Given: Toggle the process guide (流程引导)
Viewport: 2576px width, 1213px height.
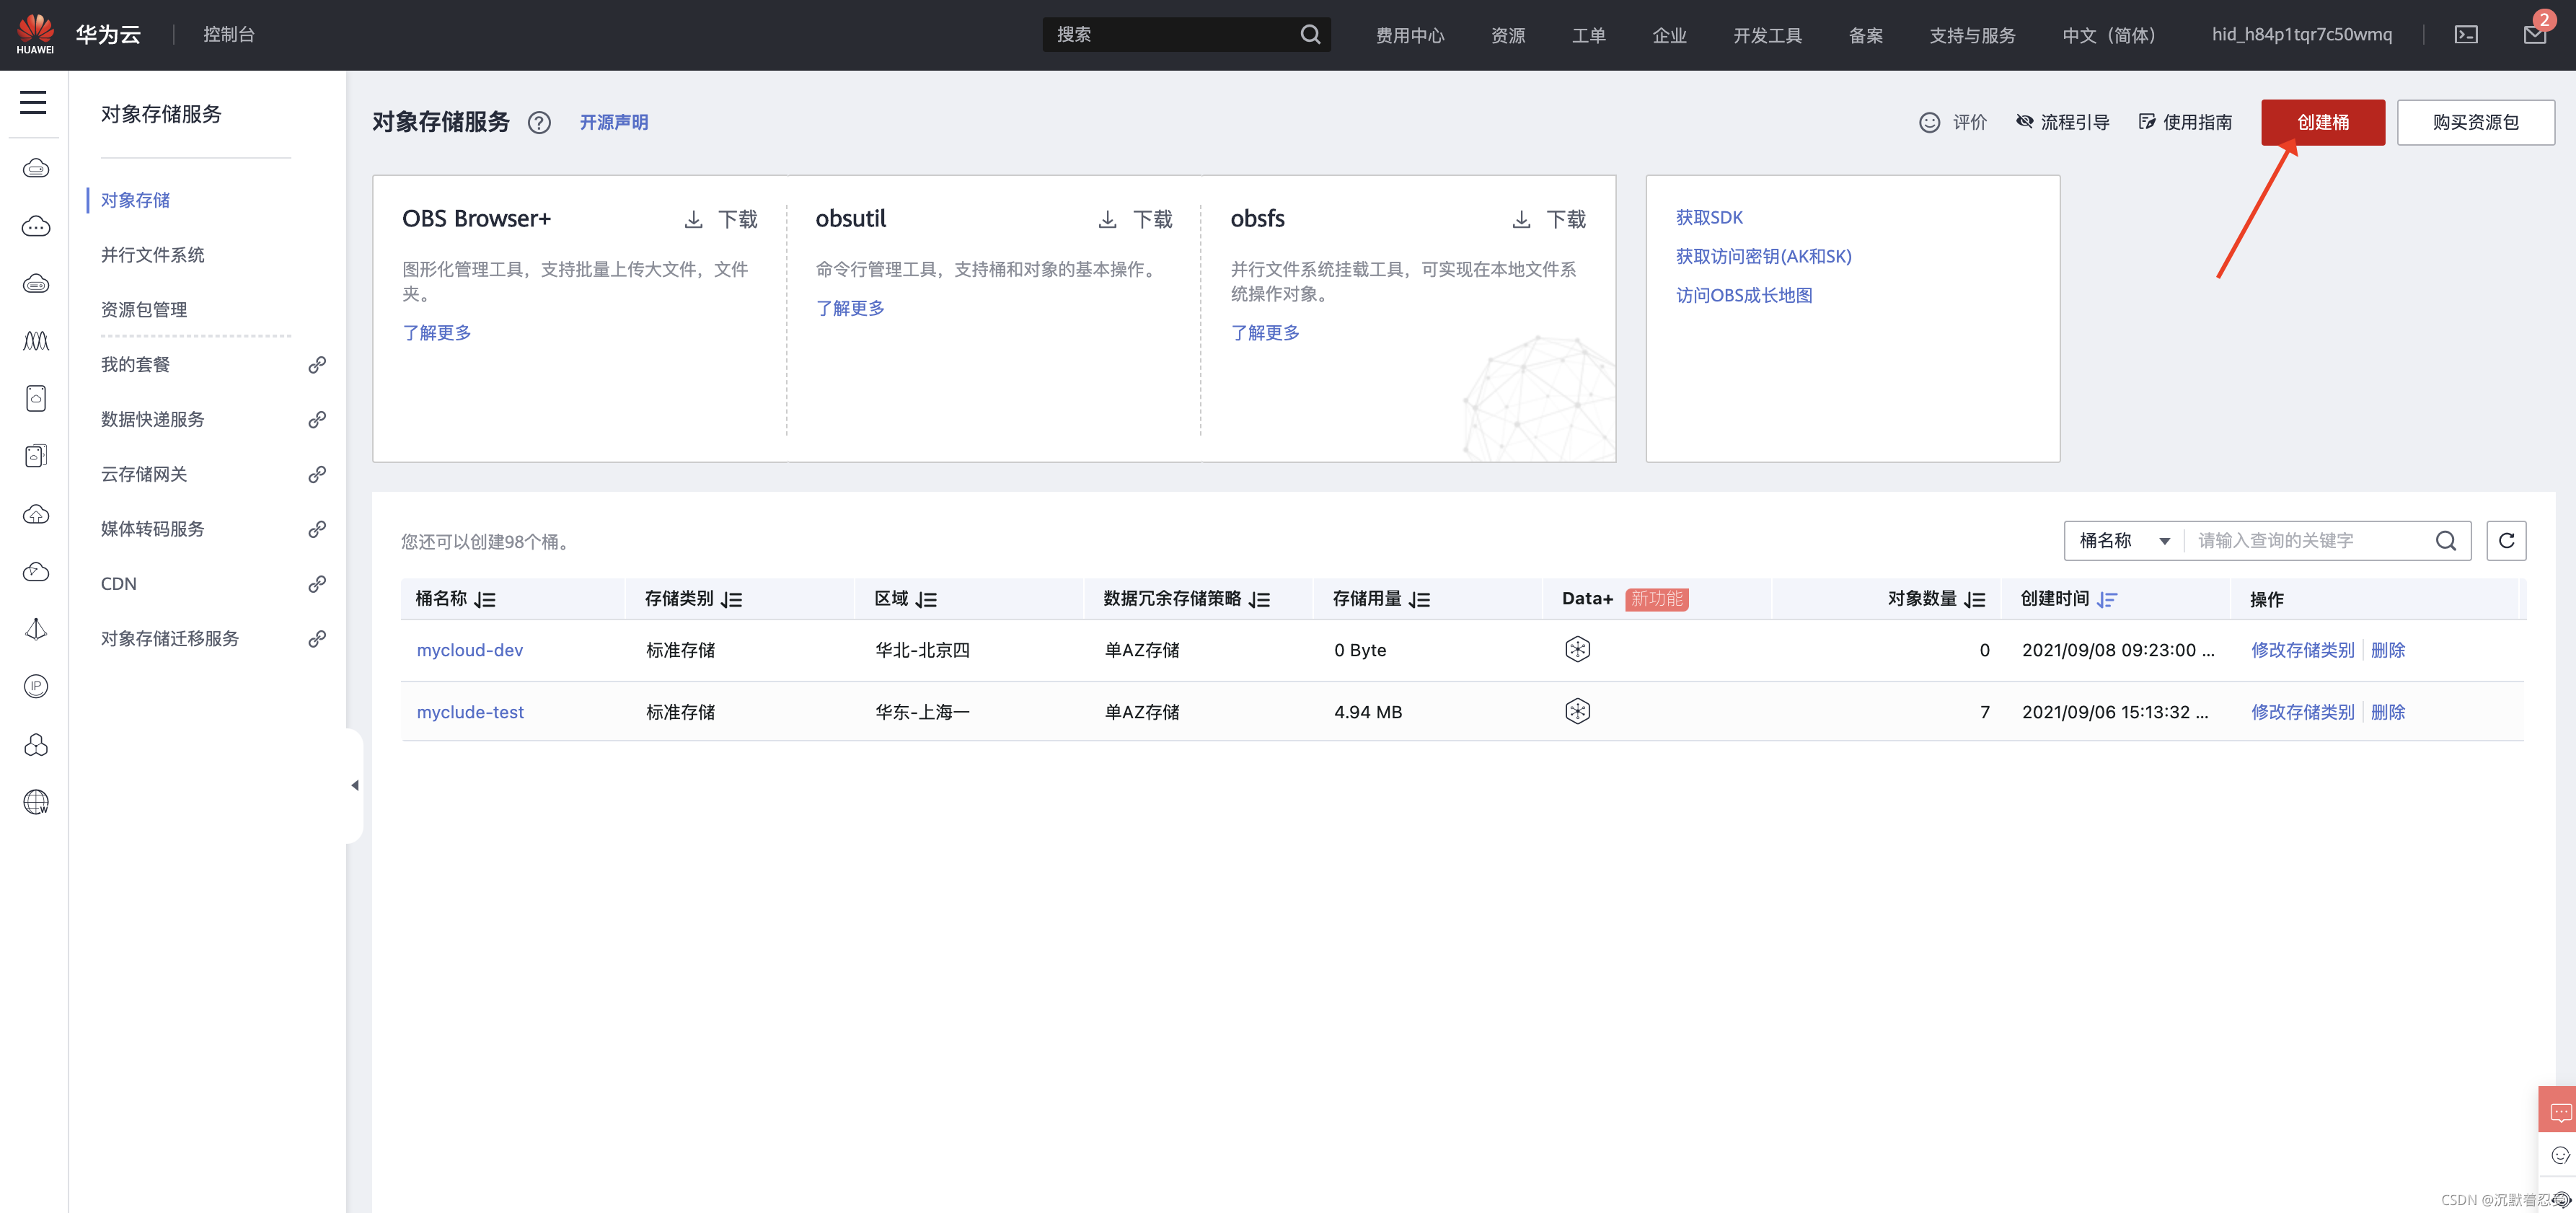Looking at the screenshot, I should [x=2062, y=122].
